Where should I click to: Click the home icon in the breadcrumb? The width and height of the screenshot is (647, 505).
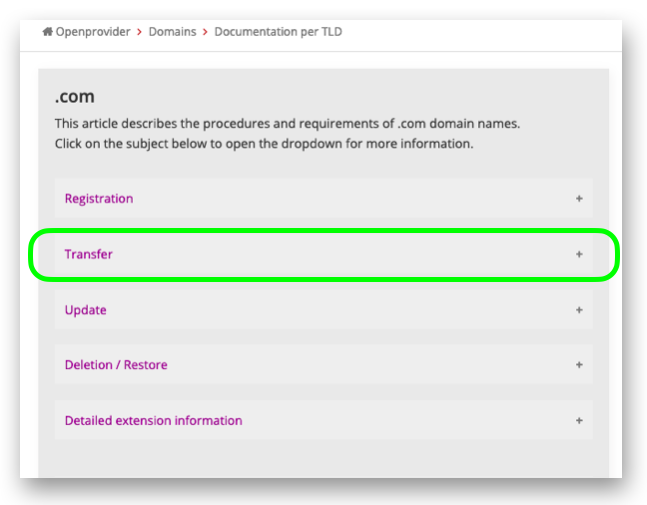[47, 31]
